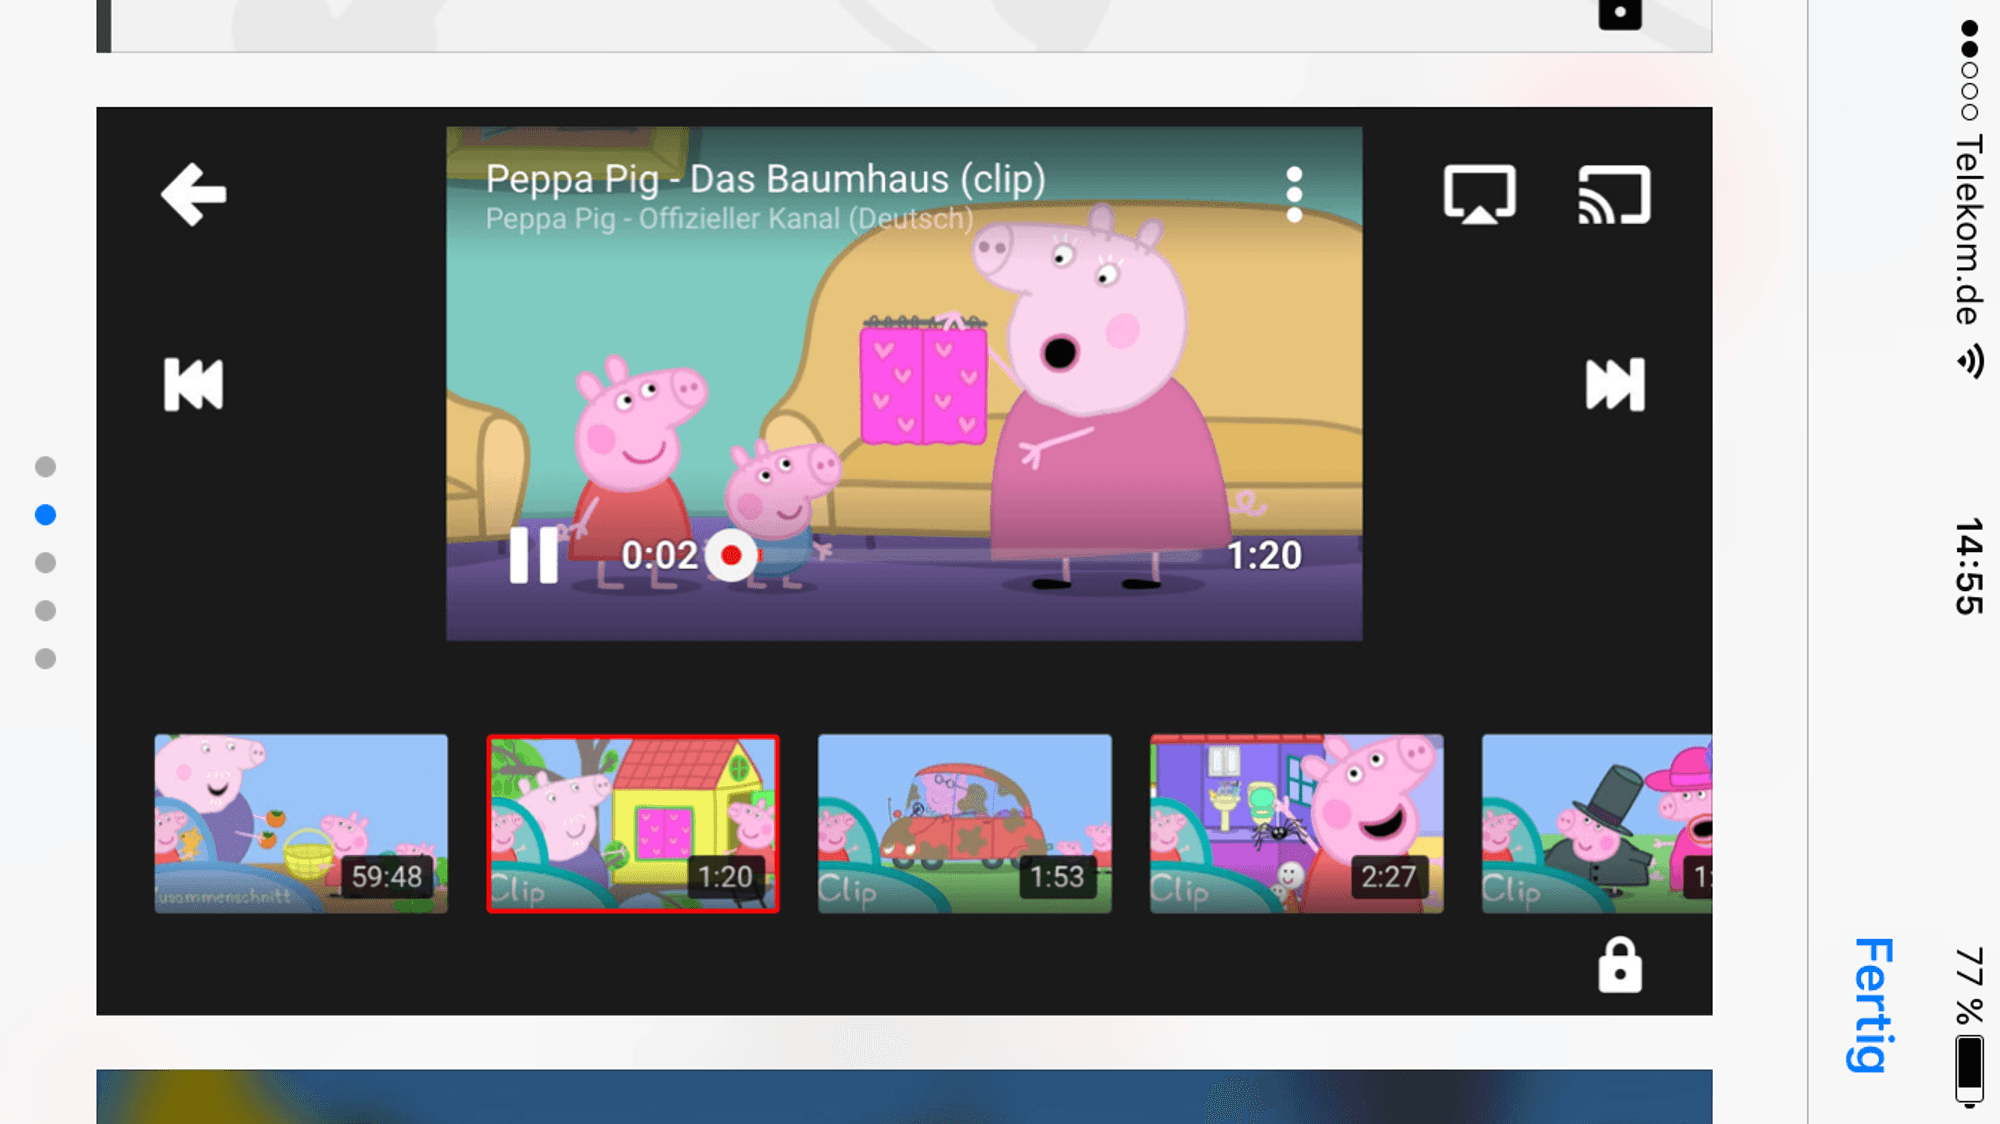Open channel Peppa Pig - Offizieller Kanal (Deutsch)
The image size is (2000, 1124).
(x=729, y=219)
